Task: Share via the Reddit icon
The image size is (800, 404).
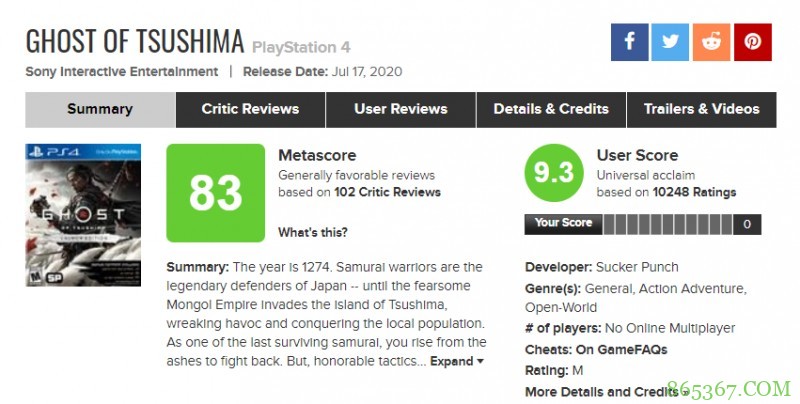Action: (x=711, y=41)
